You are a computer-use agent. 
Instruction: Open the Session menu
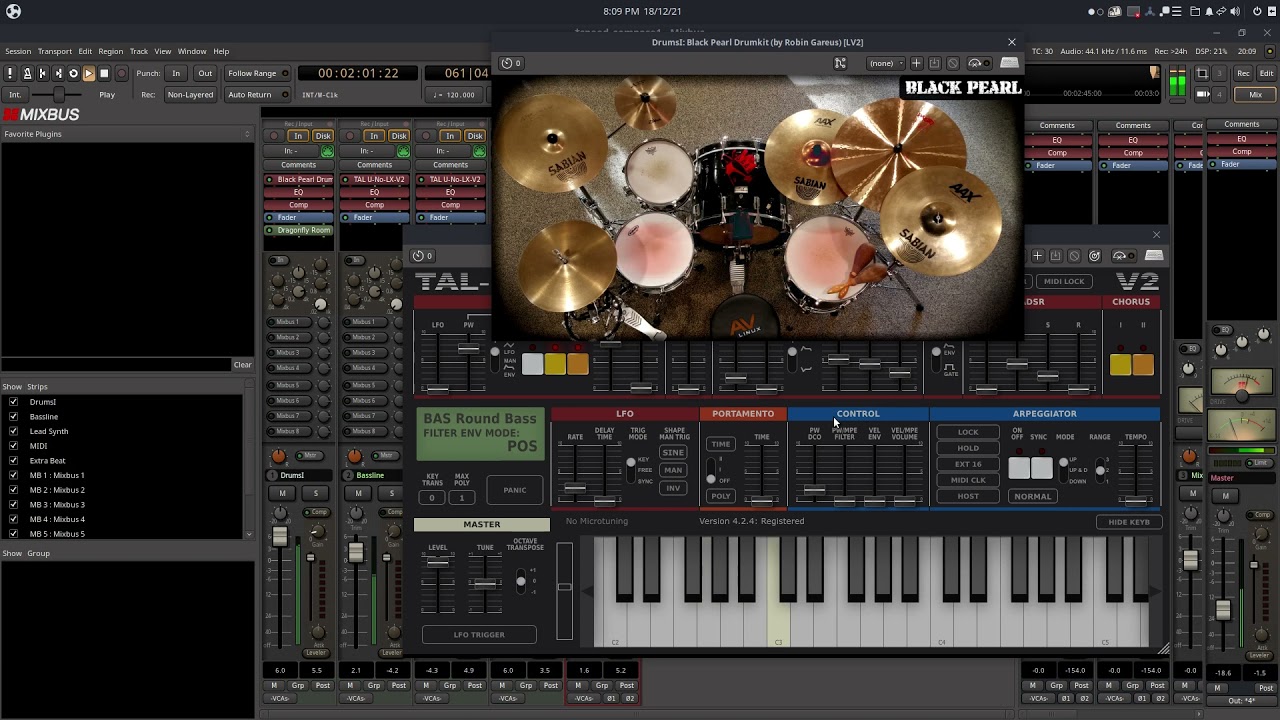18,51
